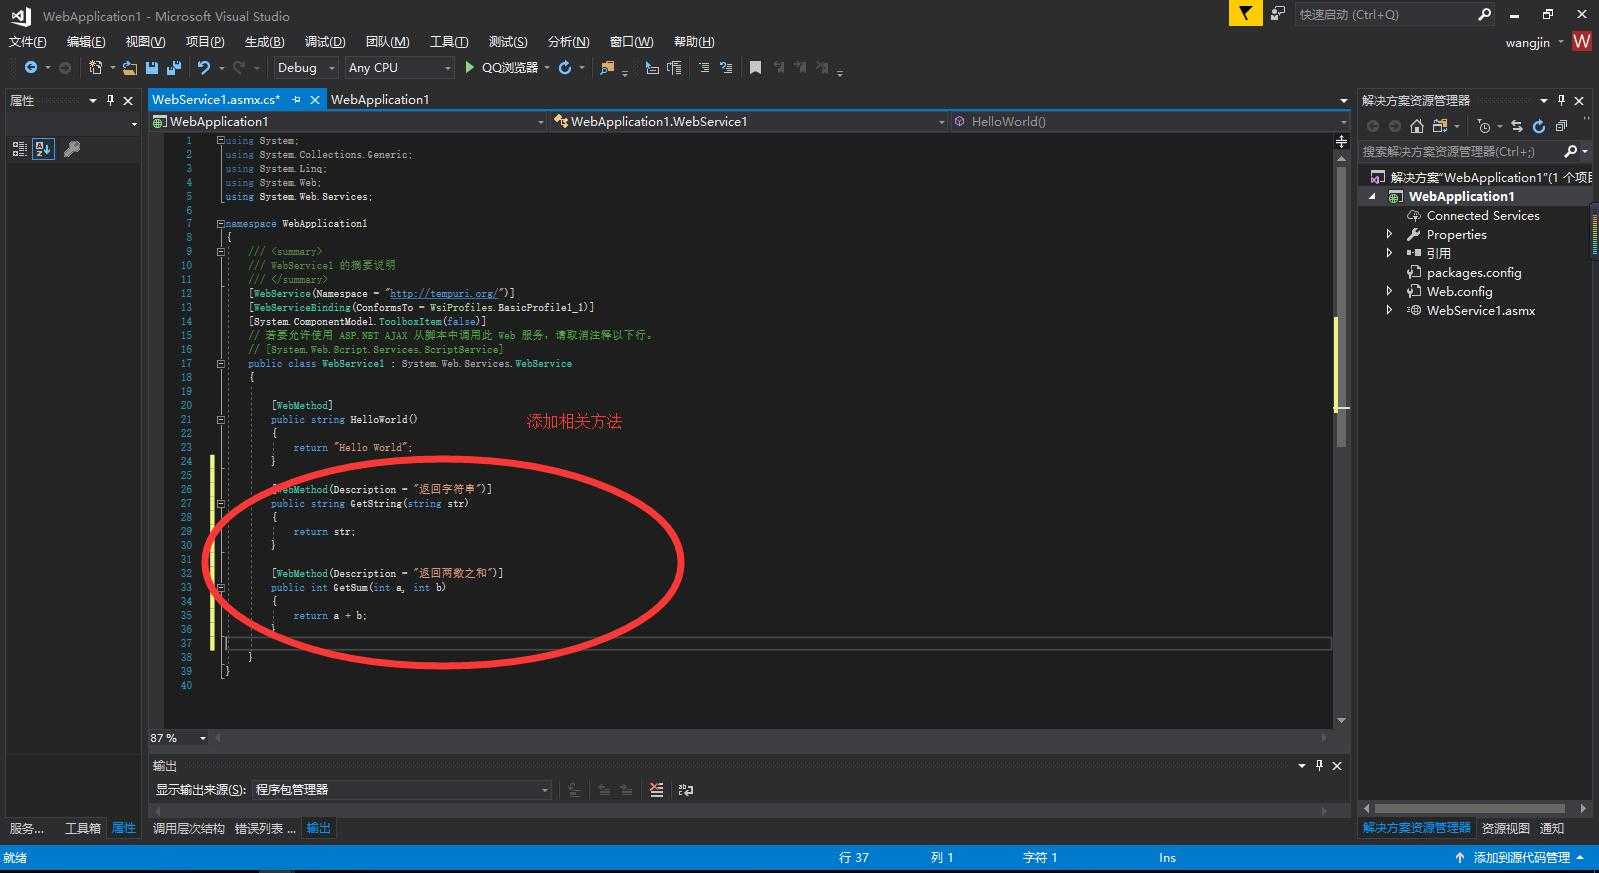Click the browser refresh icon in toolbar
The width and height of the screenshot is (1599, 873).
[565, 67]
